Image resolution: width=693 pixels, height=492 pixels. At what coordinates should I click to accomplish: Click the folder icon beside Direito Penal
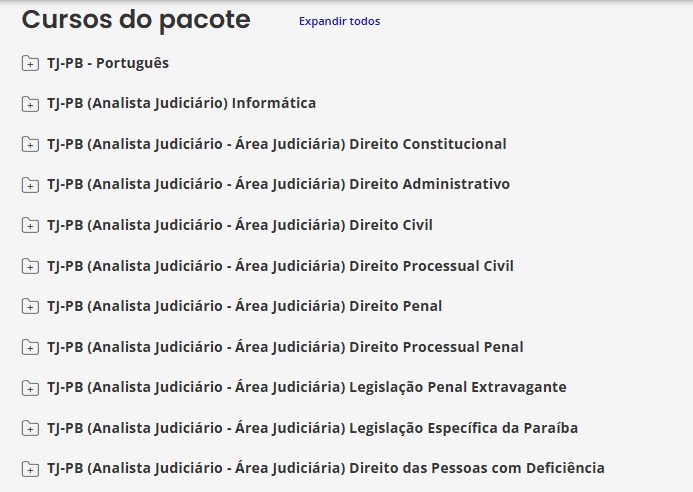pyautogui.click(x=30, y=307)
